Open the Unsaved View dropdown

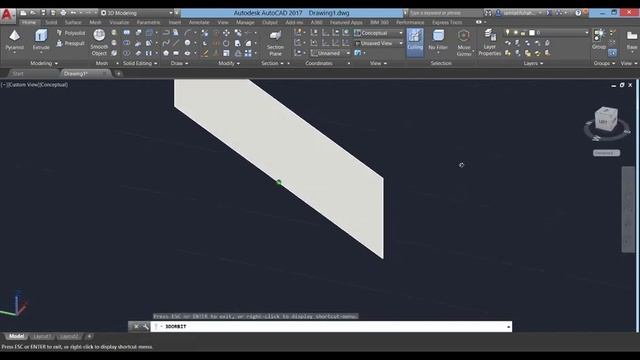coord(379,43)
